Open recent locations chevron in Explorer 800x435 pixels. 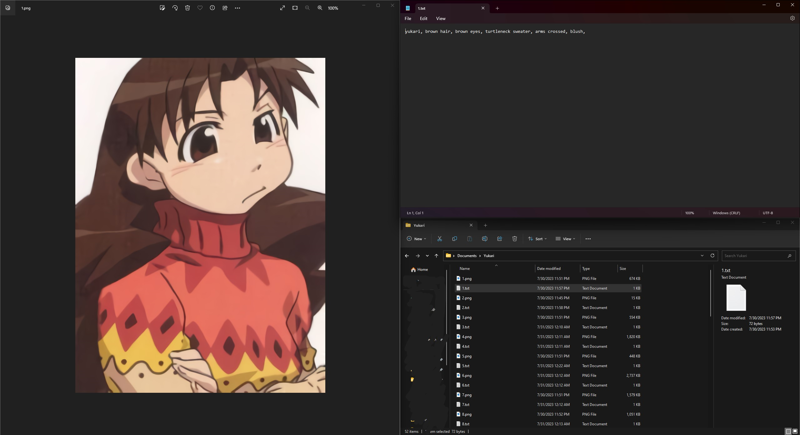point(427,255)
